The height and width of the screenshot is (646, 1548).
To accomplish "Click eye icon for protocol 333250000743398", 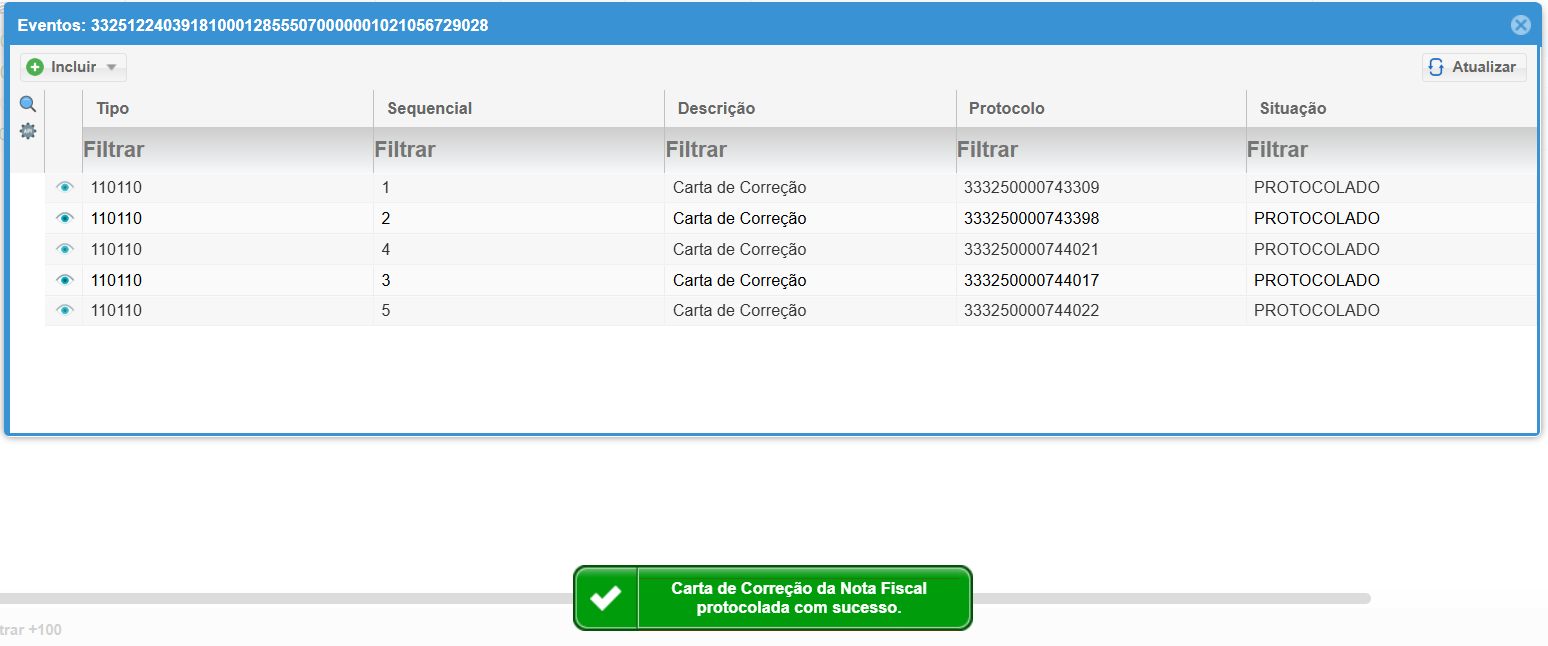I will pyautogui.click(x=65, y=218).
